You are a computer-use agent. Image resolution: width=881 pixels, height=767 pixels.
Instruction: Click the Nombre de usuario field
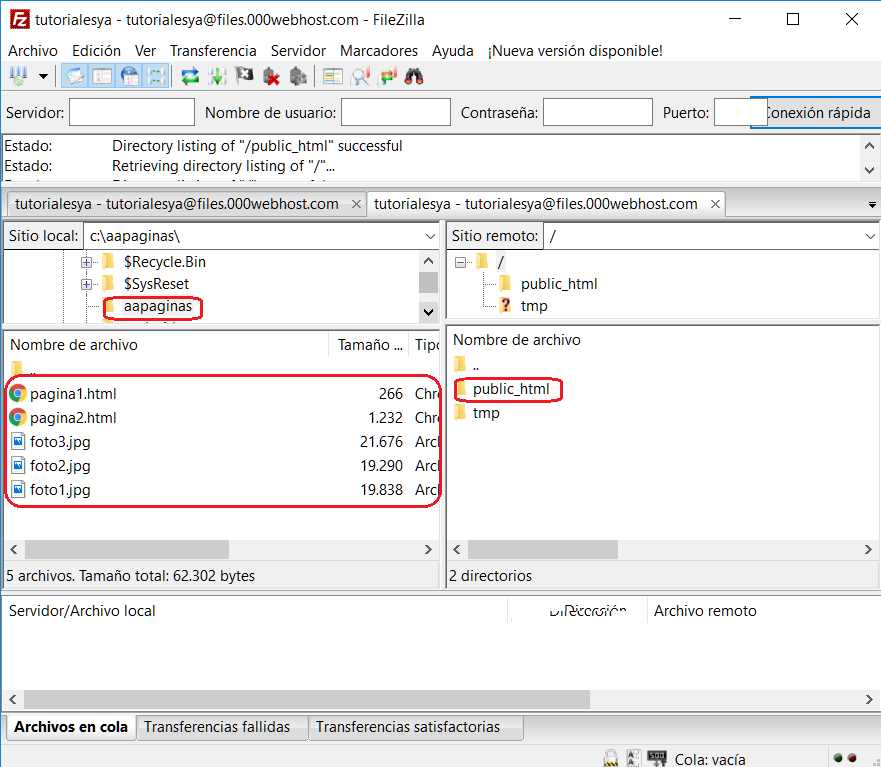396,112
